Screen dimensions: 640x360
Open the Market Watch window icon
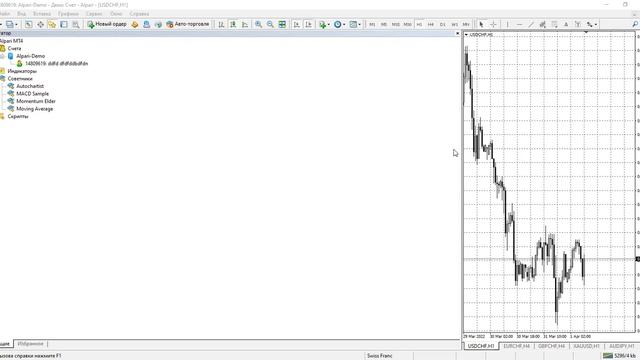[x=29, y=24]
